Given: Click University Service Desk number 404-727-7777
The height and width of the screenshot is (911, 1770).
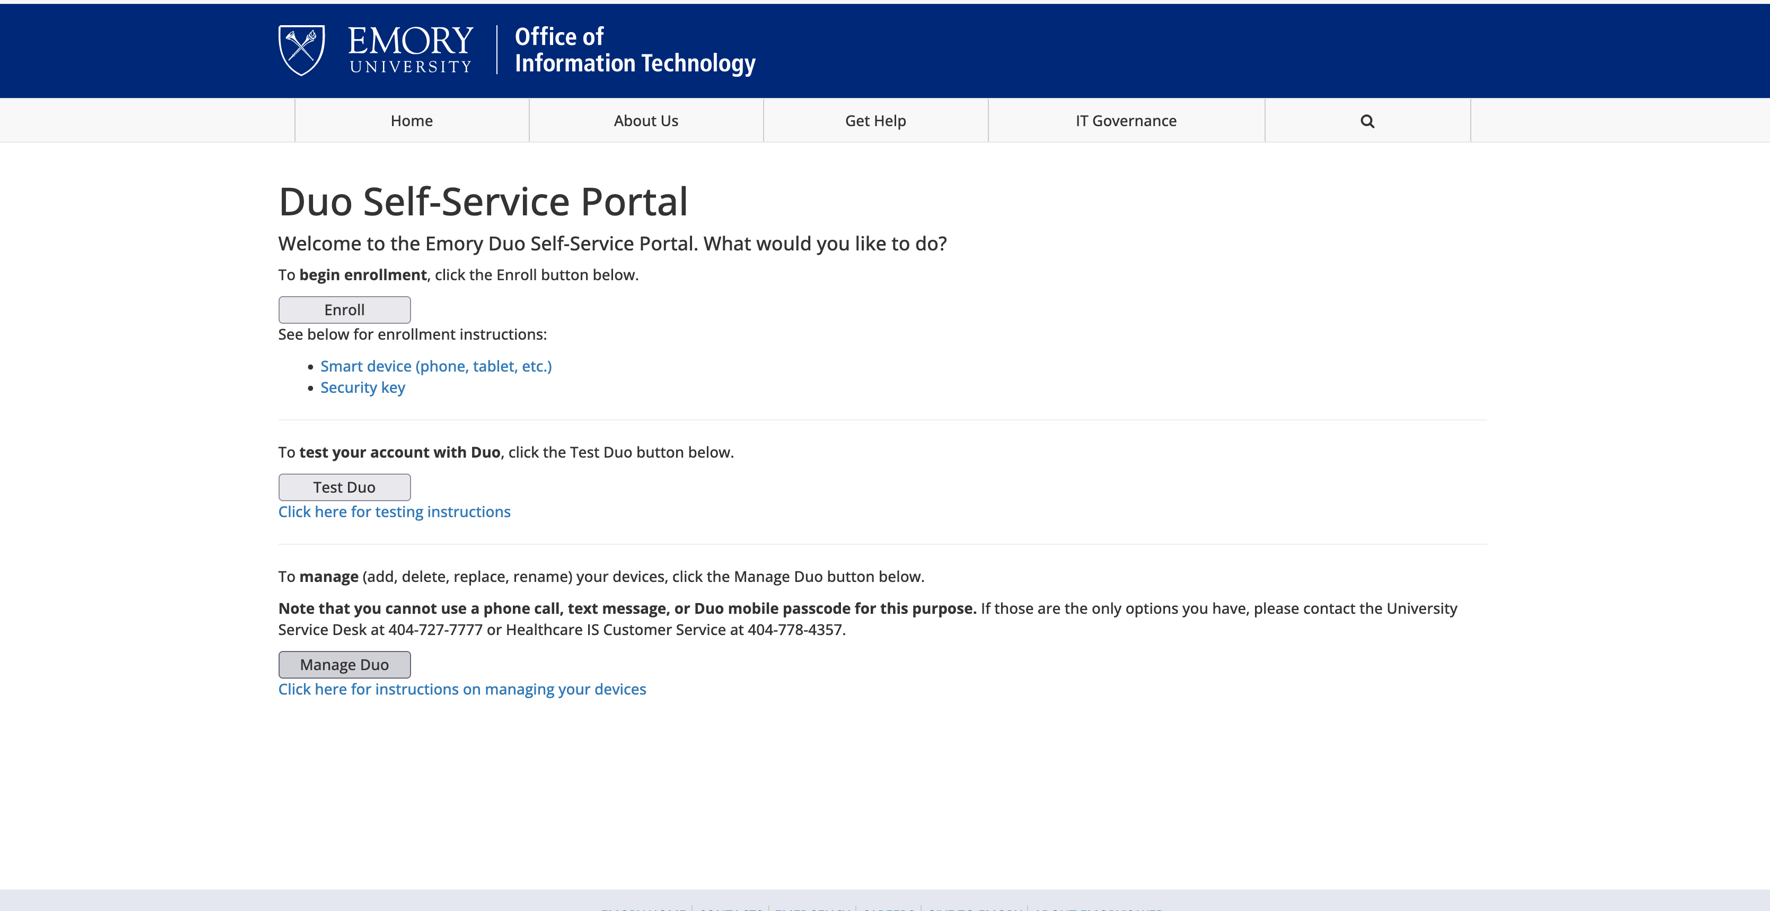Looking at the screenshot, I should tap(436, 630).
